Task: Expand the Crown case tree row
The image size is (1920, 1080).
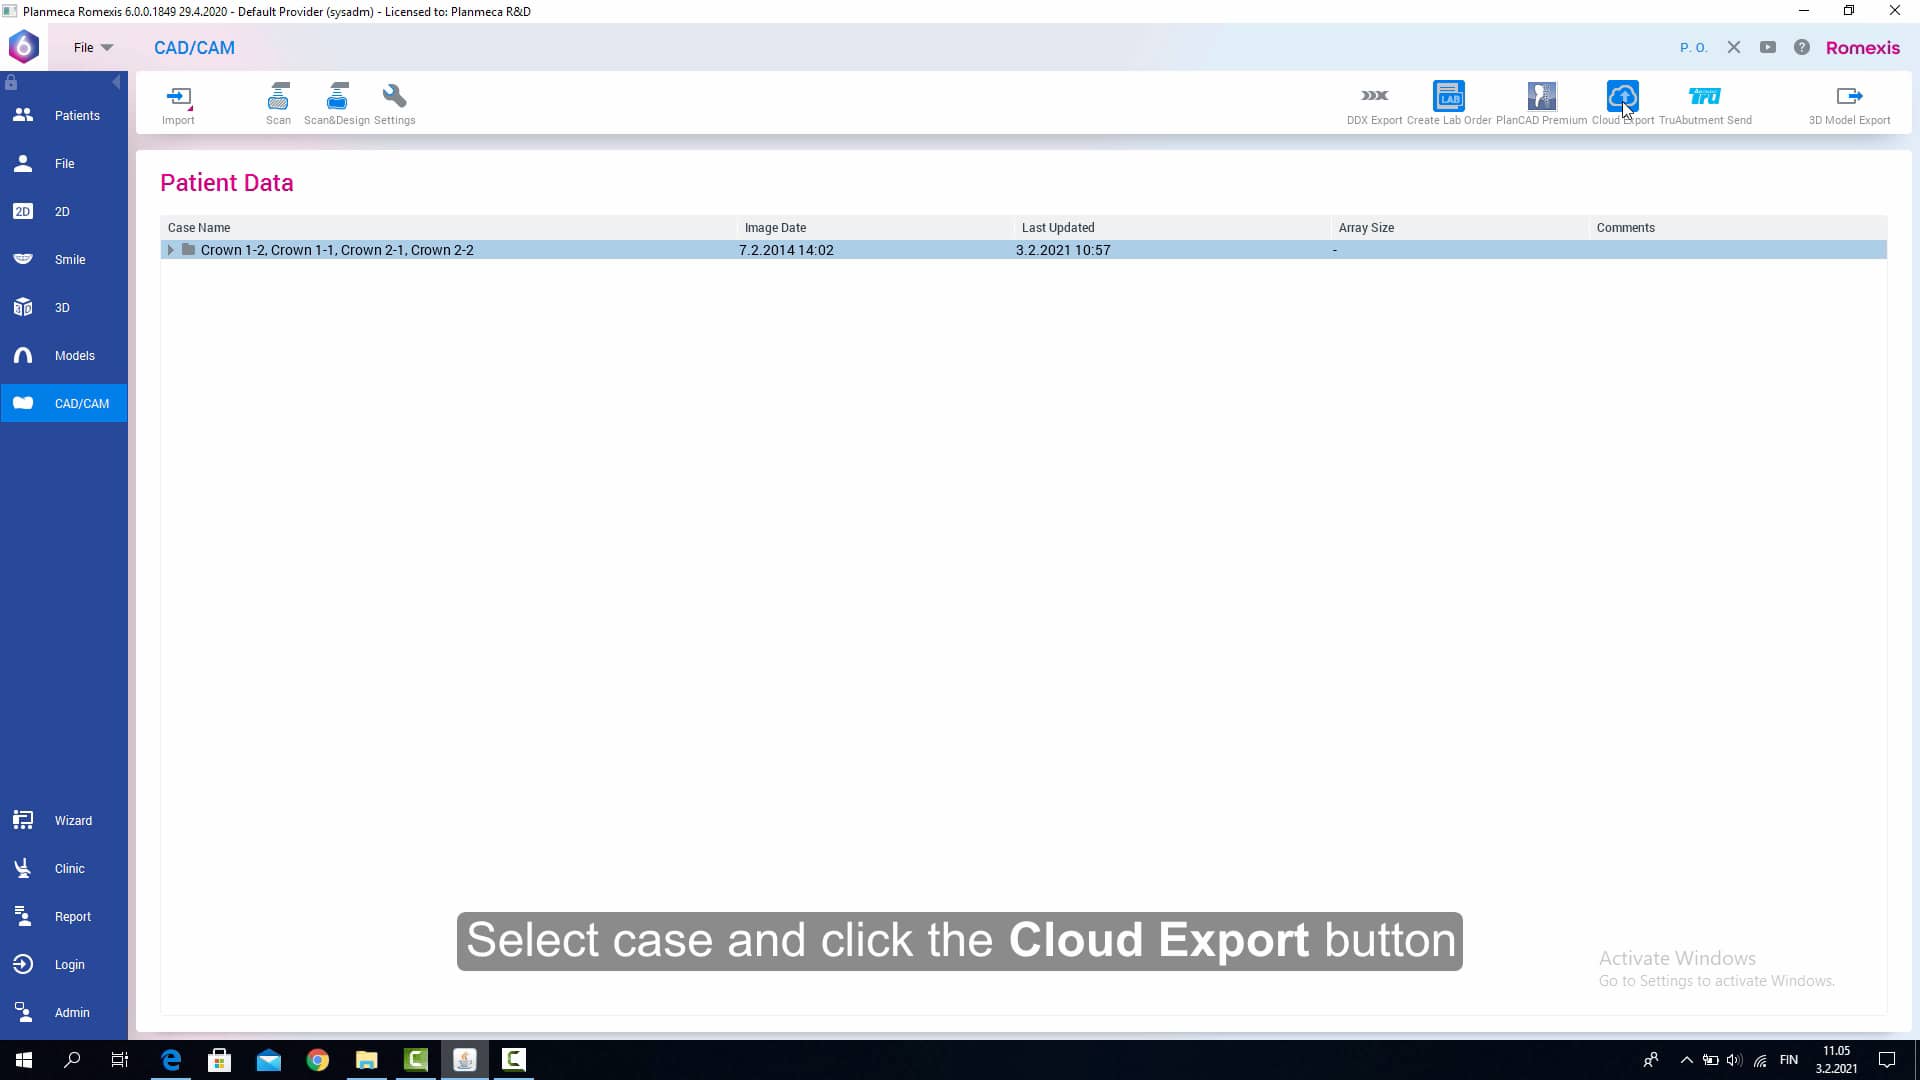Action: pyautogui.click(x=170, y=250)
